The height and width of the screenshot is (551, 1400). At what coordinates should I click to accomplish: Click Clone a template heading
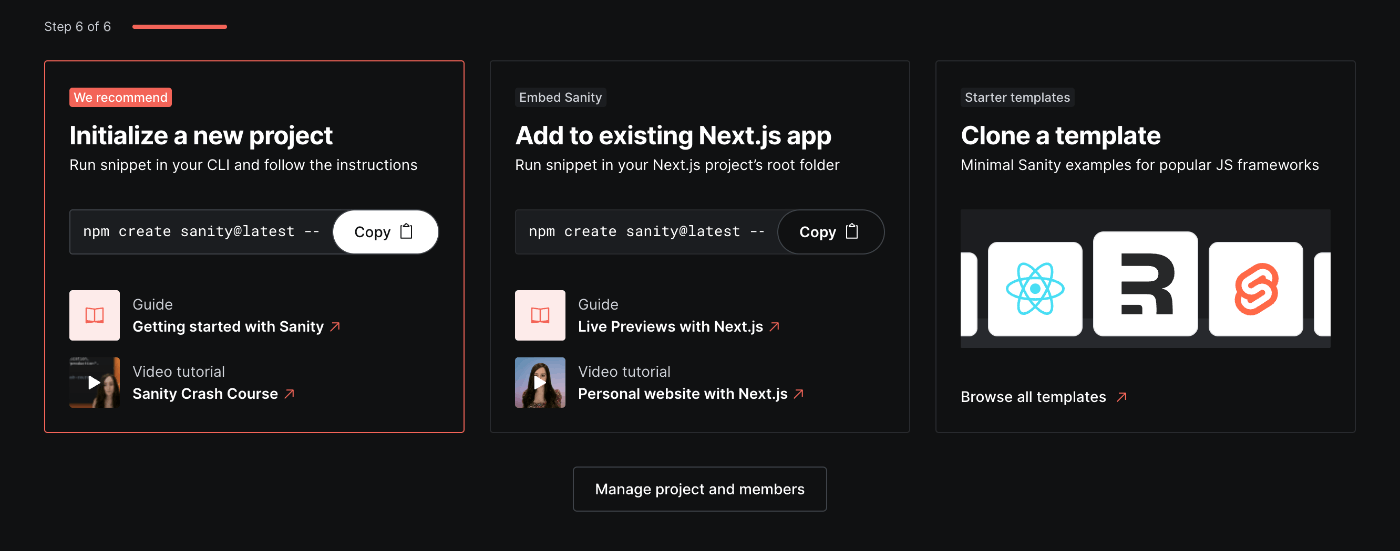(x=1061, y=135)
